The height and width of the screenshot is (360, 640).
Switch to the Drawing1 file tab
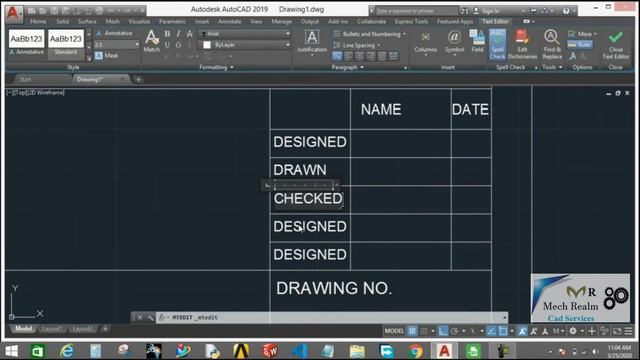(x=100, y=80)
